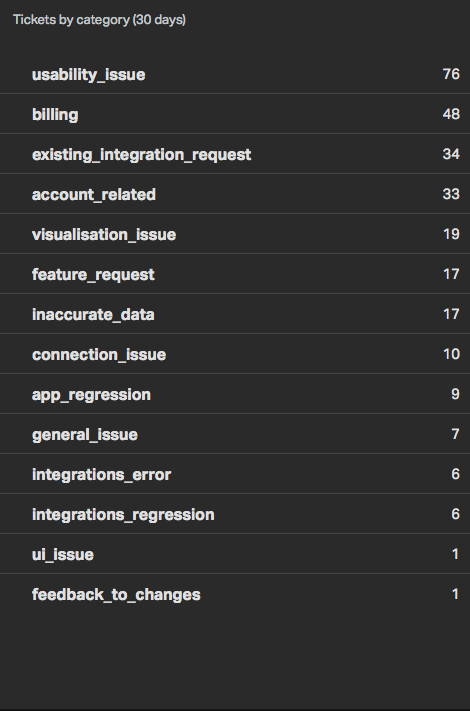Click the count 34 for existing_integration_request
This screenshot has height=711, width=470.
pos(451,154)
